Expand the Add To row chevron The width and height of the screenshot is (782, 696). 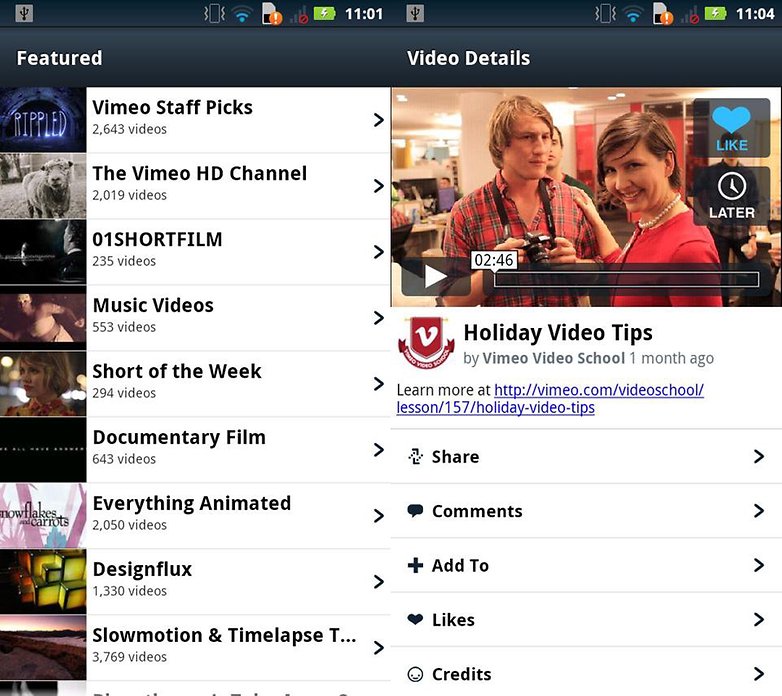click(759, 565)
